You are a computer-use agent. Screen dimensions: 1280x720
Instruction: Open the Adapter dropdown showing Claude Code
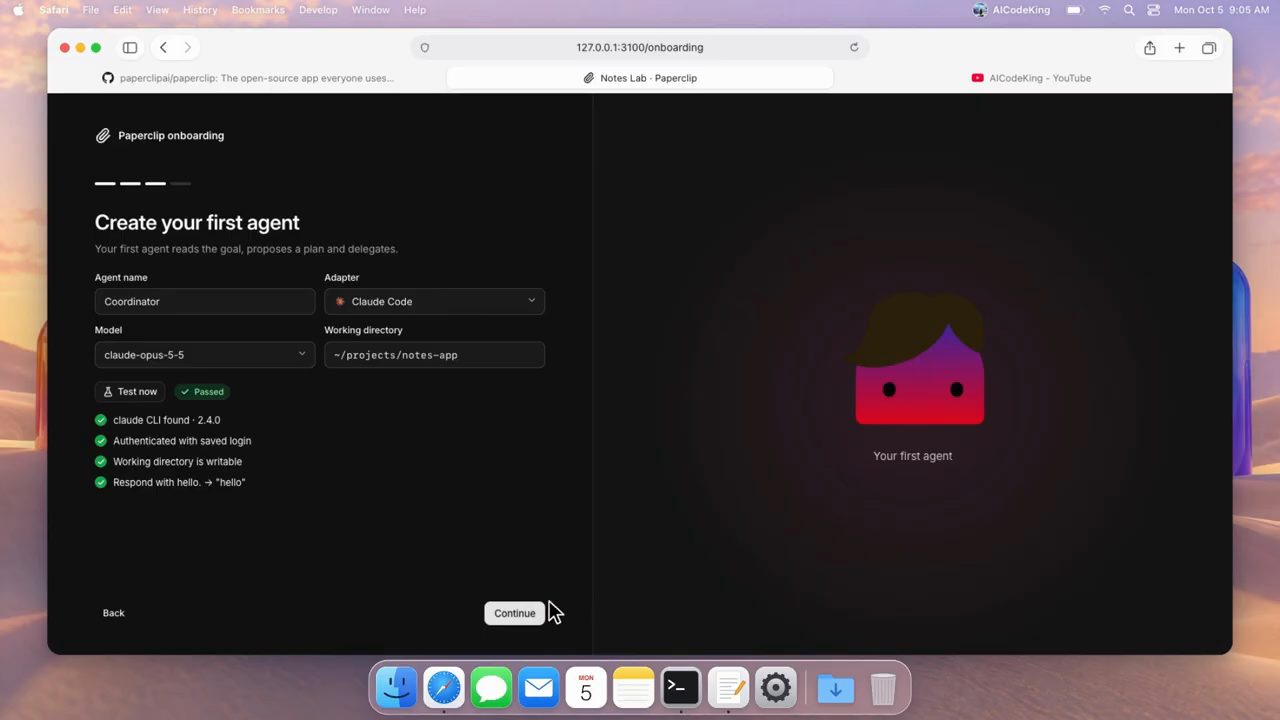[x=434, y=301]
